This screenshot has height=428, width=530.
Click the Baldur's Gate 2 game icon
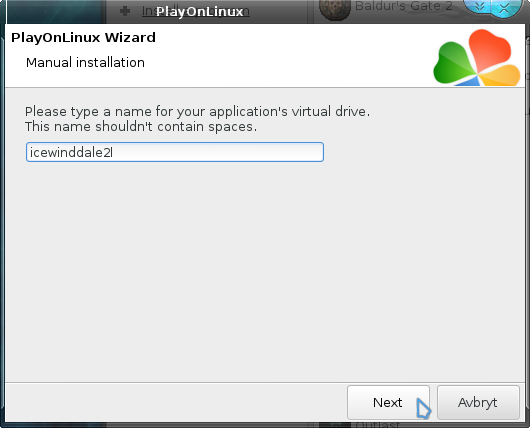pyautogui.click(x=335, y=9)
